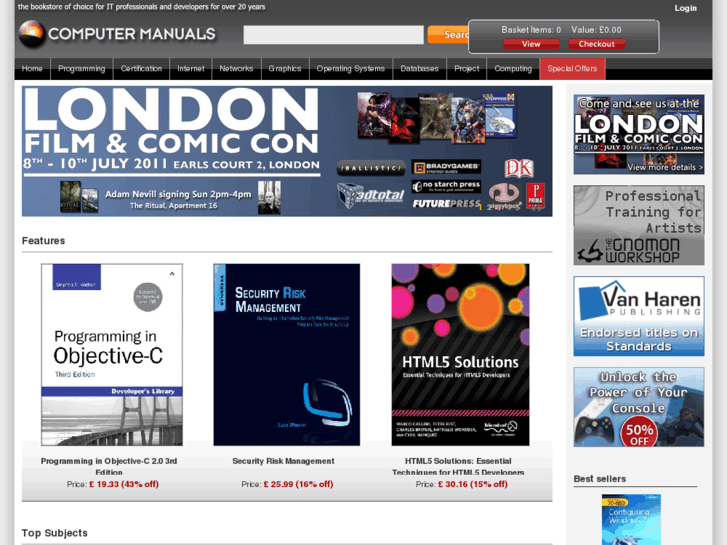Click the Top Subjects section heading
This screenshot has height=545, width=727.
click(x=55, y=533)
